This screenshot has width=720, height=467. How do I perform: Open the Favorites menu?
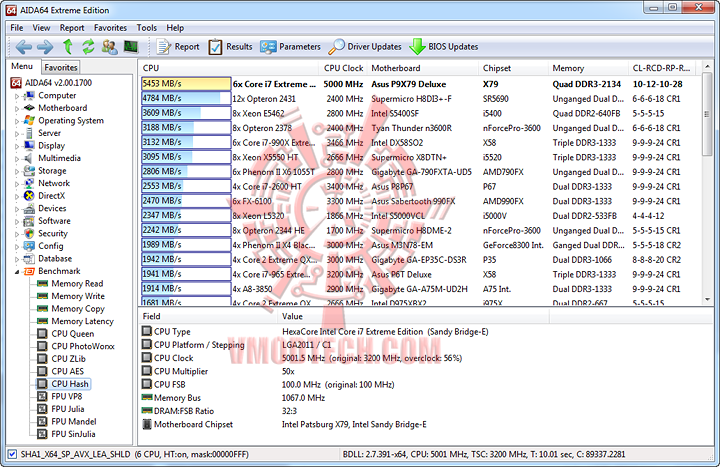[x=110, y=28]
